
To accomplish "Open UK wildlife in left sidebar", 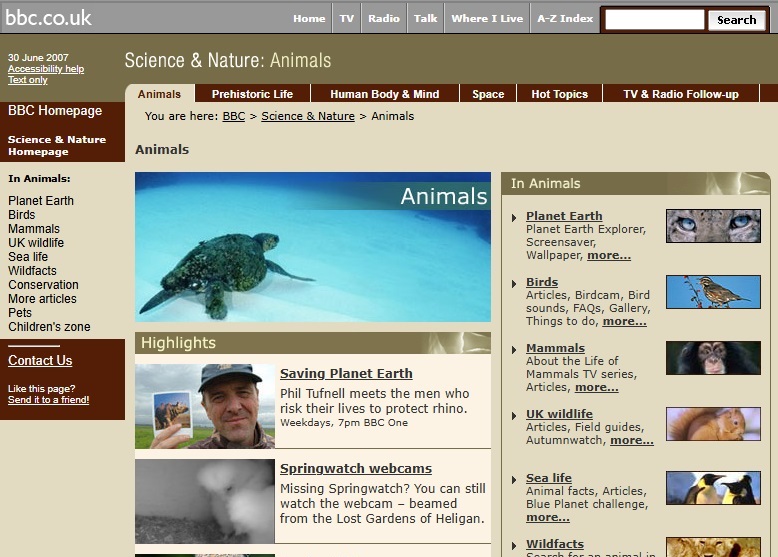I will (x=36, y=243).
